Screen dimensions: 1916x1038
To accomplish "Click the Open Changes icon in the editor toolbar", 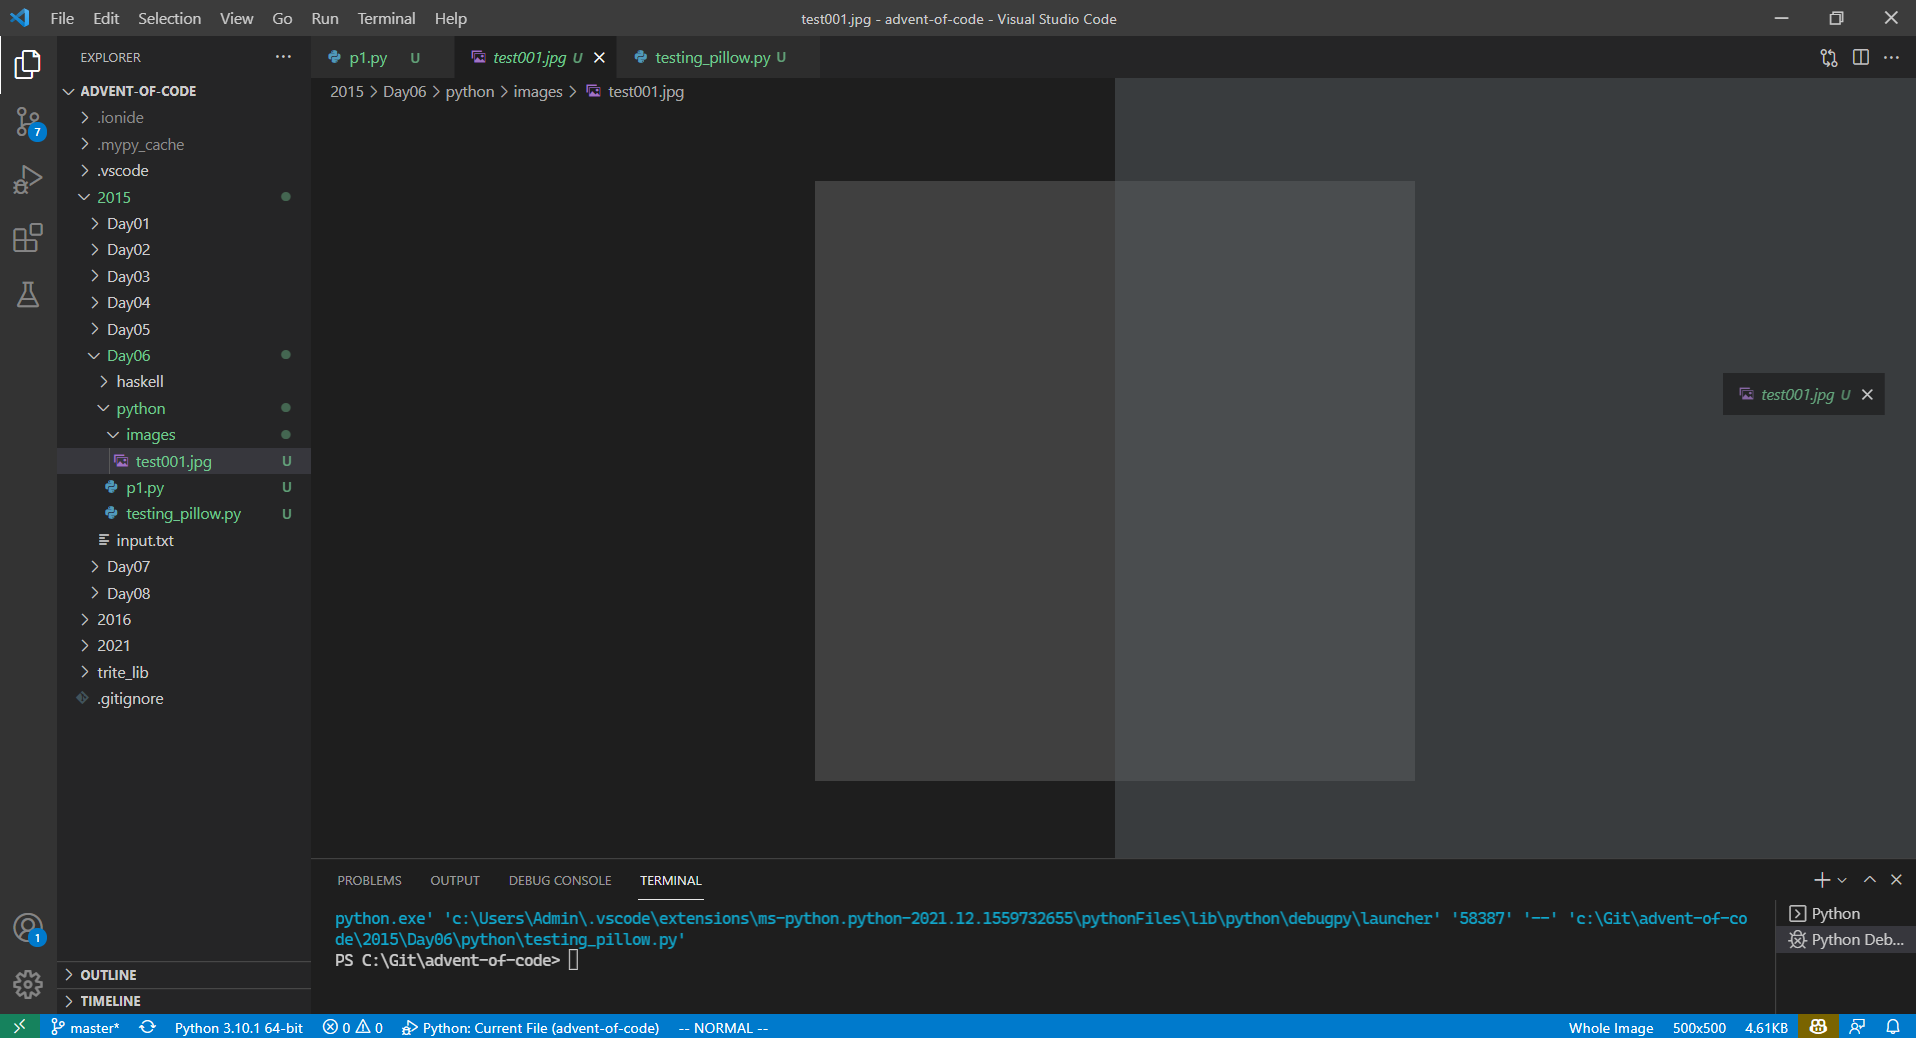I will pos(1829,58).
